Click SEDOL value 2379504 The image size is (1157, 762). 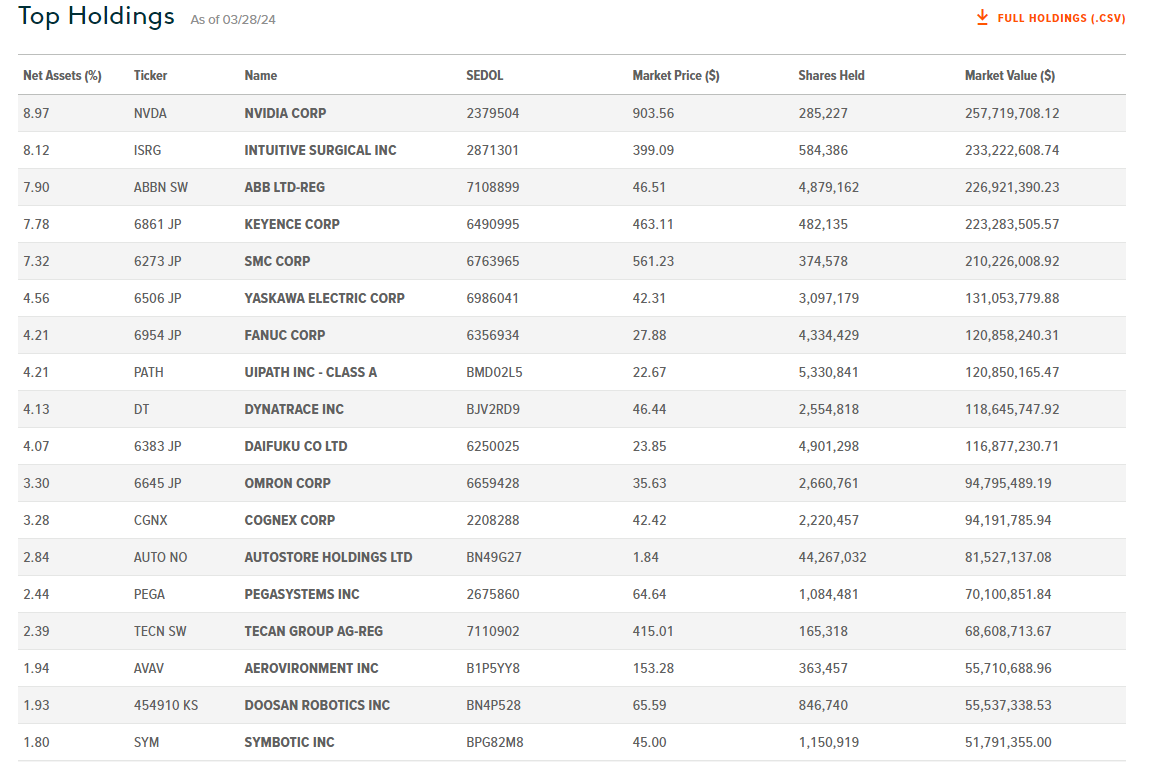tap(493, 113)
